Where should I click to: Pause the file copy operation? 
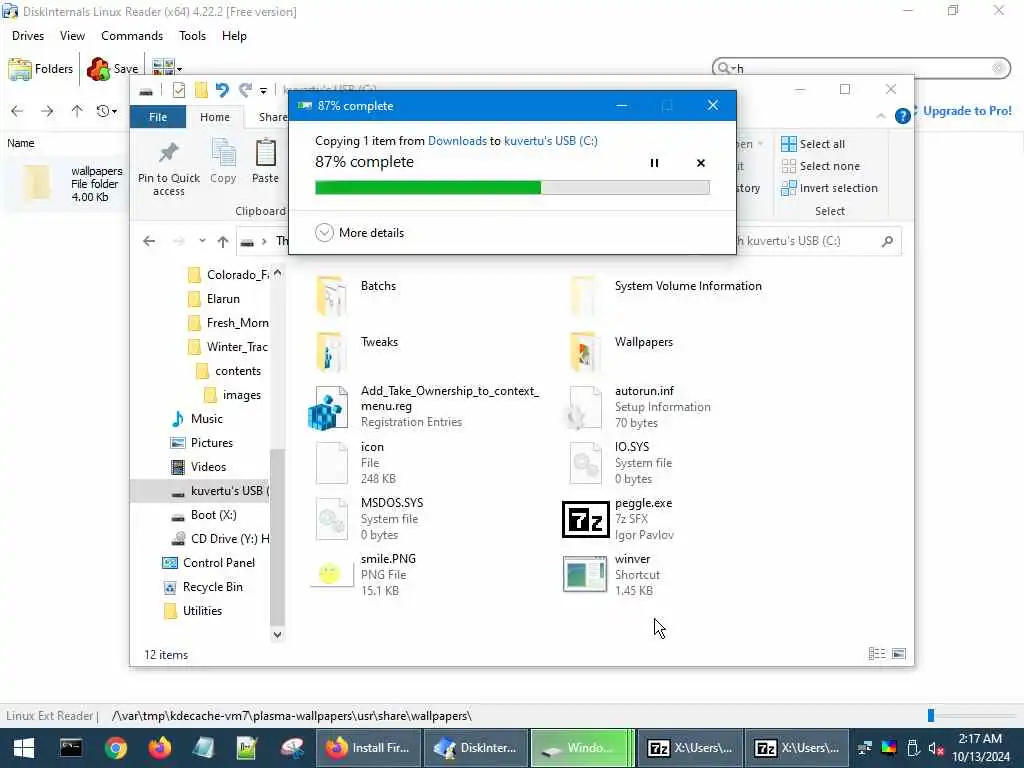[x=654, y=163]
